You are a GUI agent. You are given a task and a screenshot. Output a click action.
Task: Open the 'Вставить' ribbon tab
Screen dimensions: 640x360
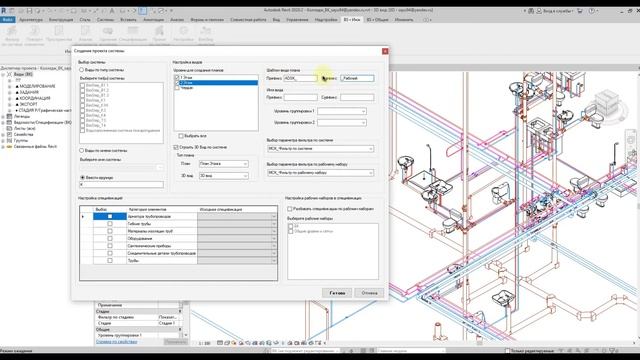128,20
